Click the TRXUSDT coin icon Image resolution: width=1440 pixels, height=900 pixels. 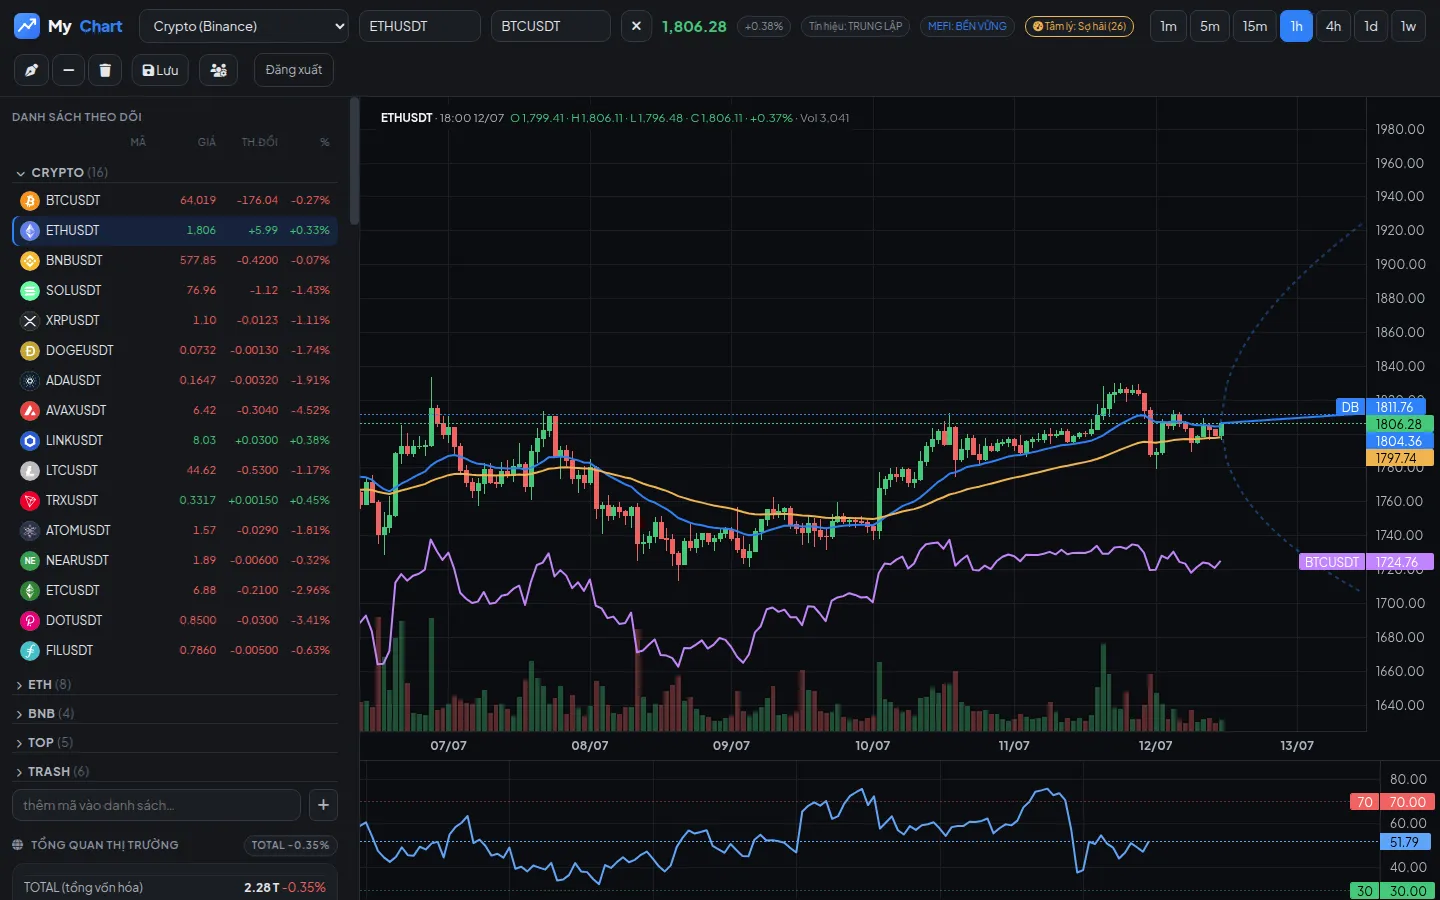click(x=30, y=500)
